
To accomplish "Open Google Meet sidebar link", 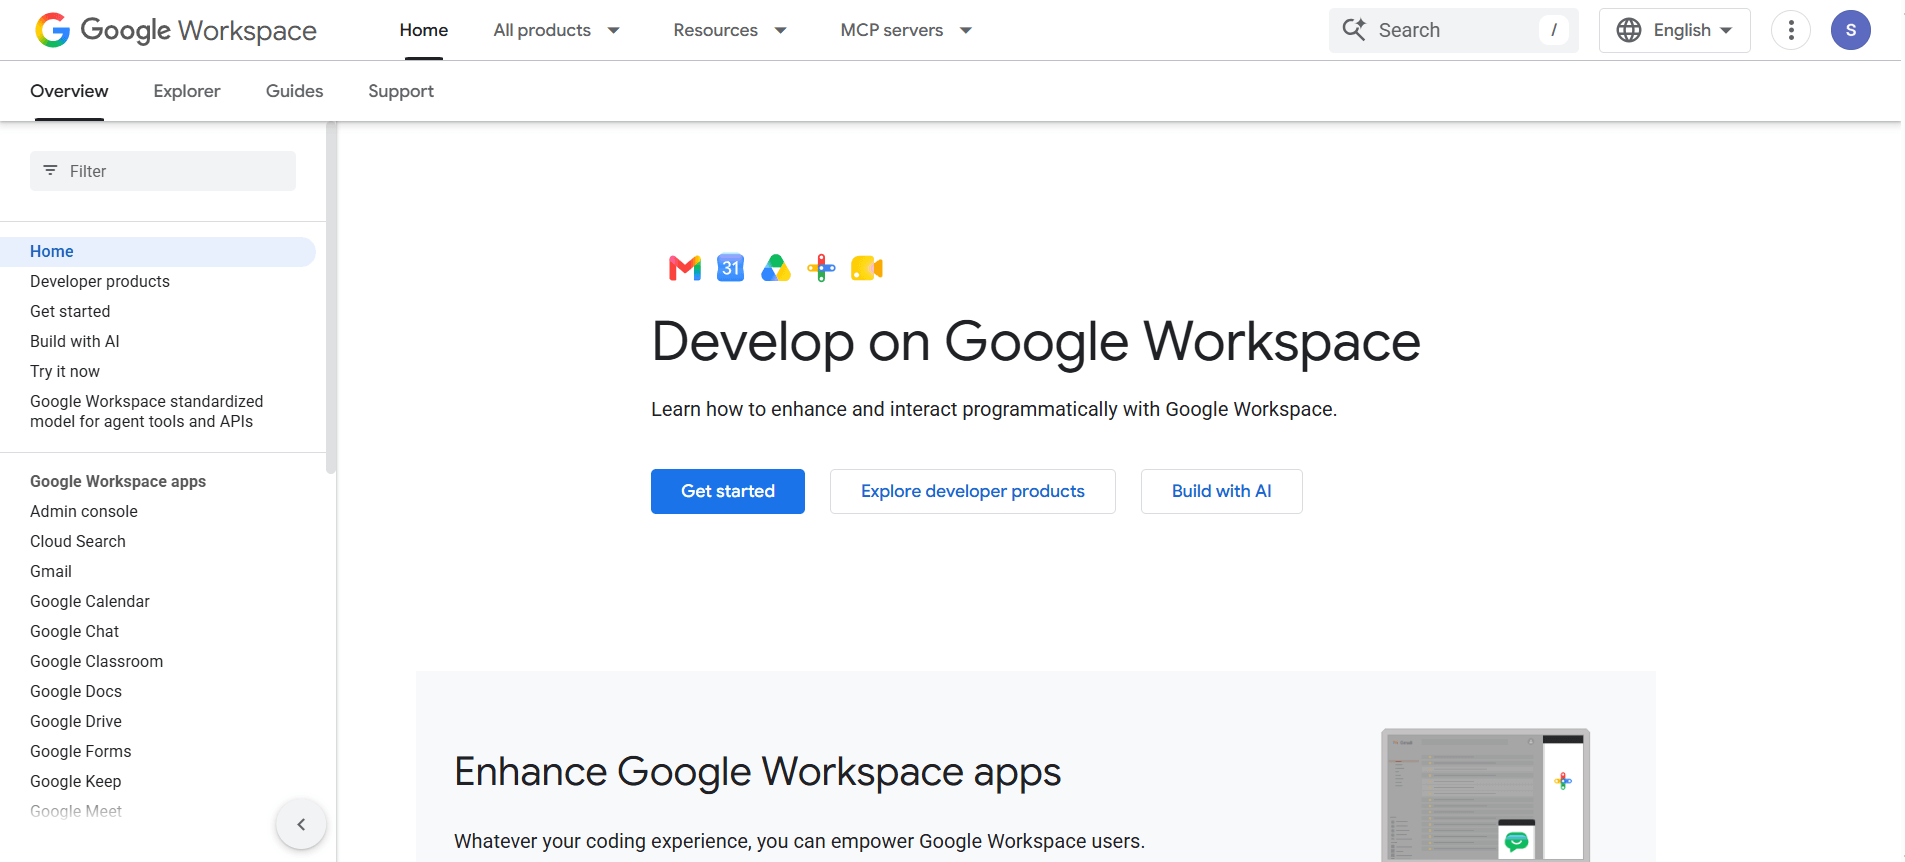I will point(76,811).
